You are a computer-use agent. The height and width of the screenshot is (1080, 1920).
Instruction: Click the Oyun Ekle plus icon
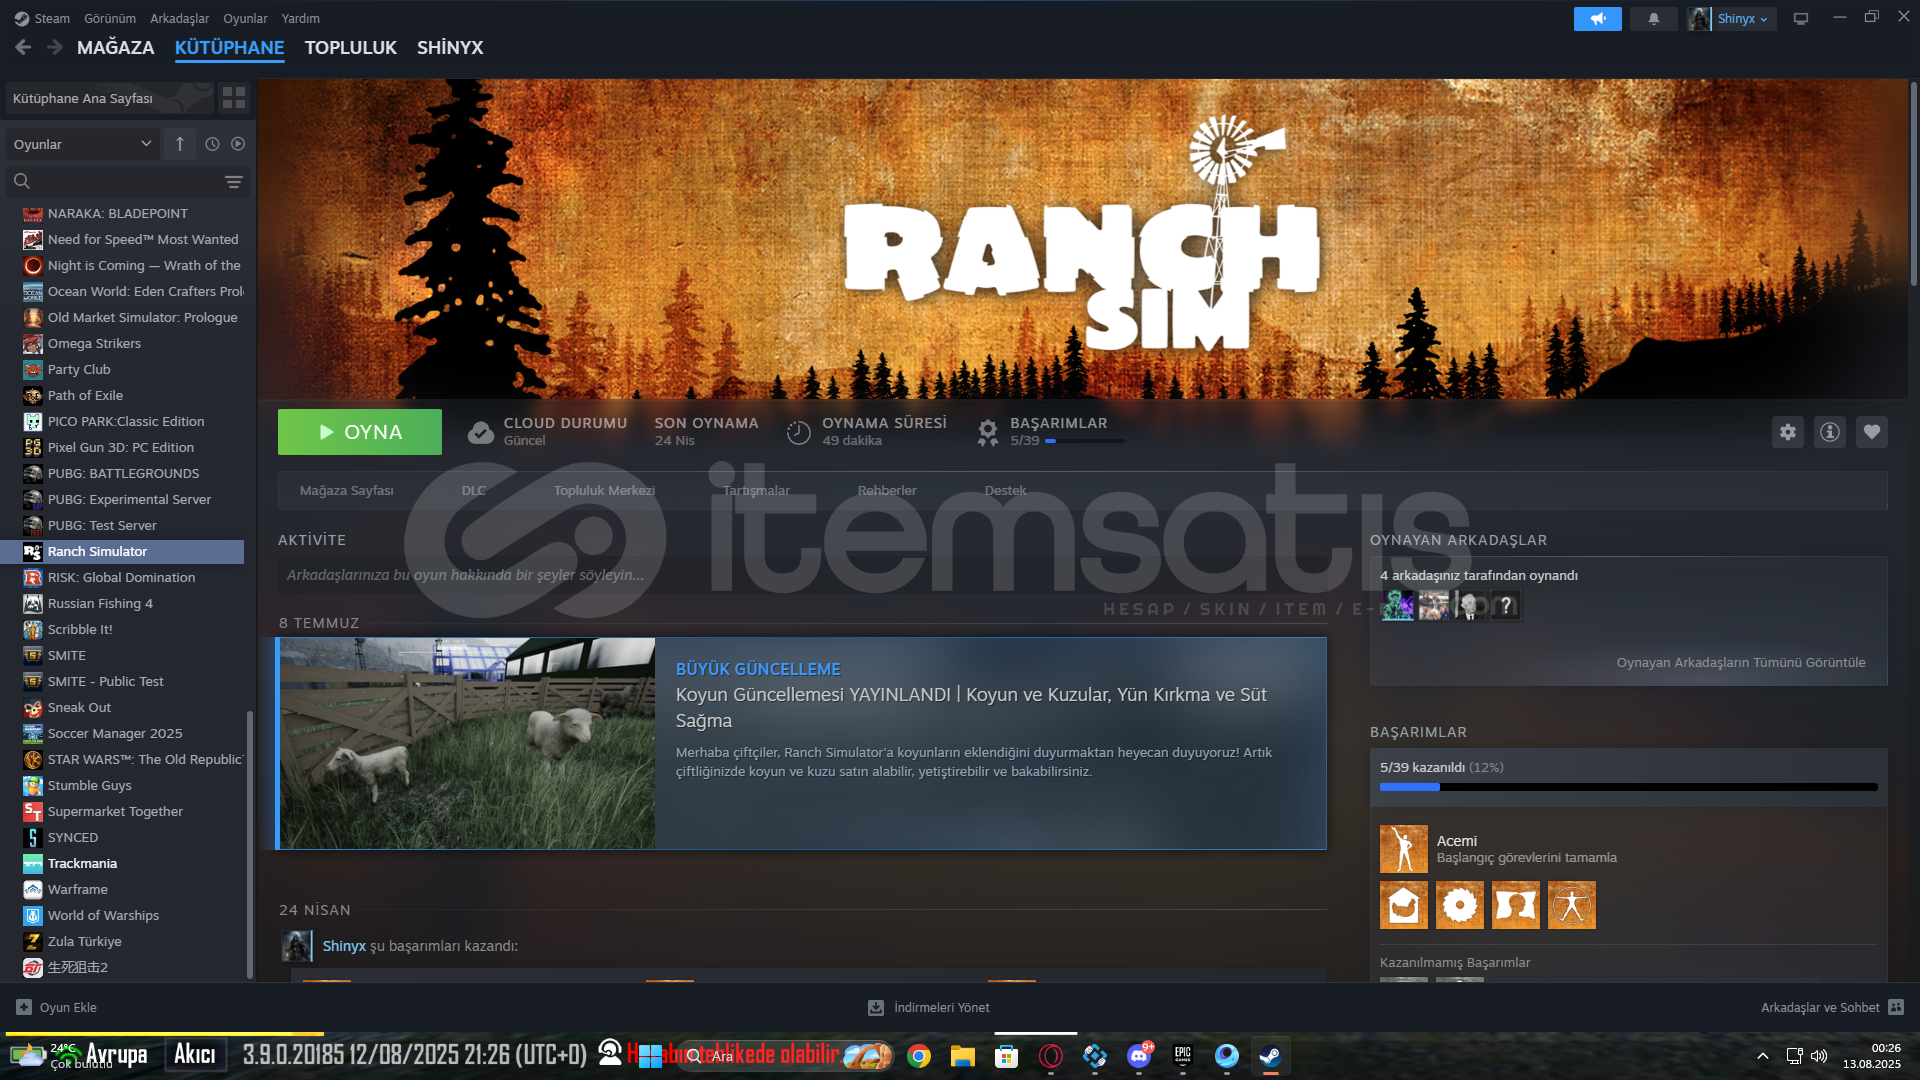[x=24, y=1007]
